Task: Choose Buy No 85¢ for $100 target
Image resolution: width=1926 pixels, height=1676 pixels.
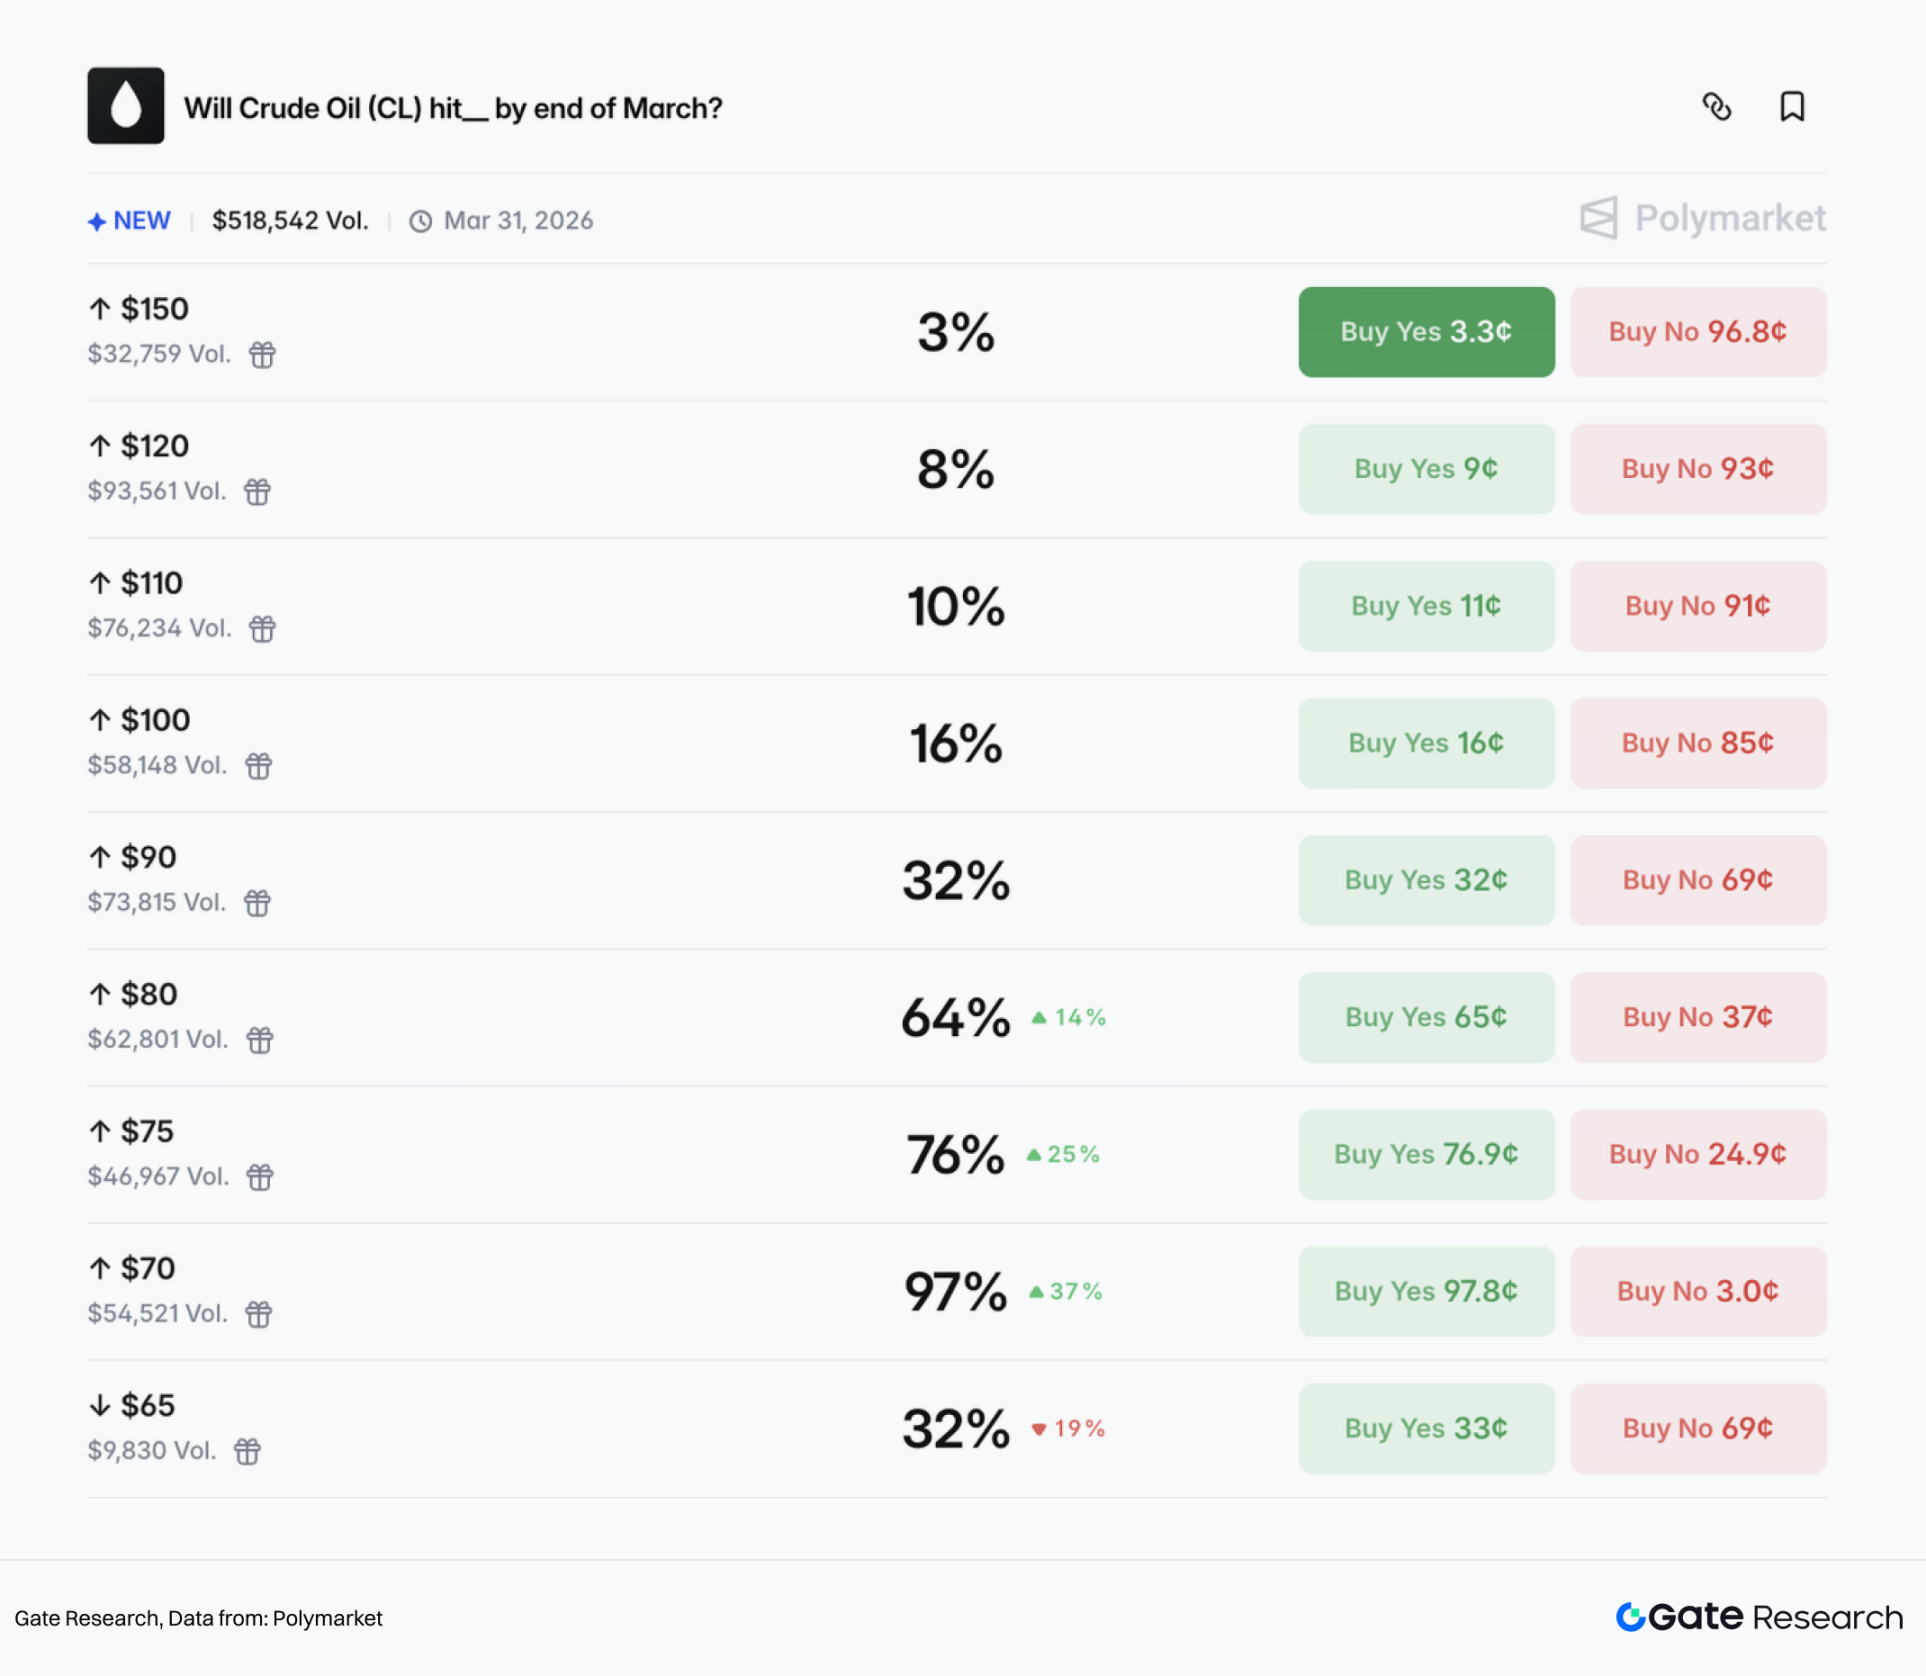Action: (1697, 743)
